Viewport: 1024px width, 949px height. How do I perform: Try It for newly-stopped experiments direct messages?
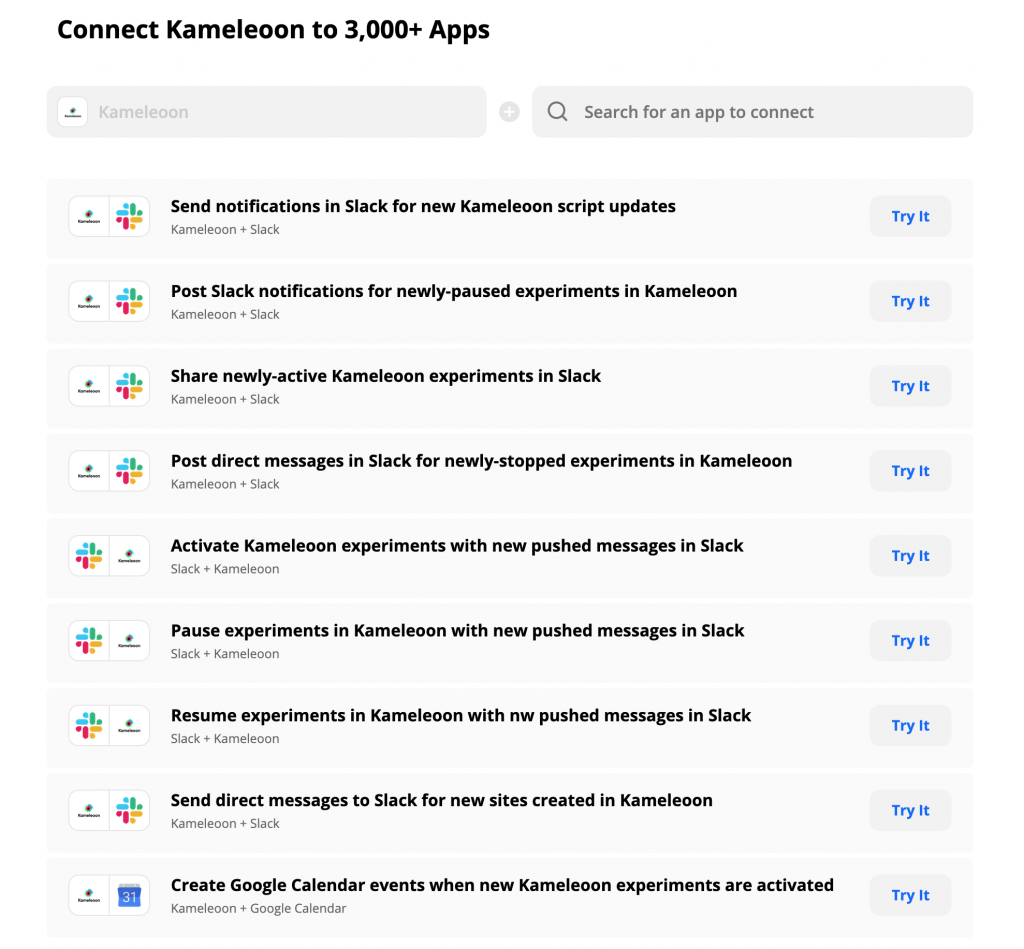pyautogui.click(x=910, y=471)
